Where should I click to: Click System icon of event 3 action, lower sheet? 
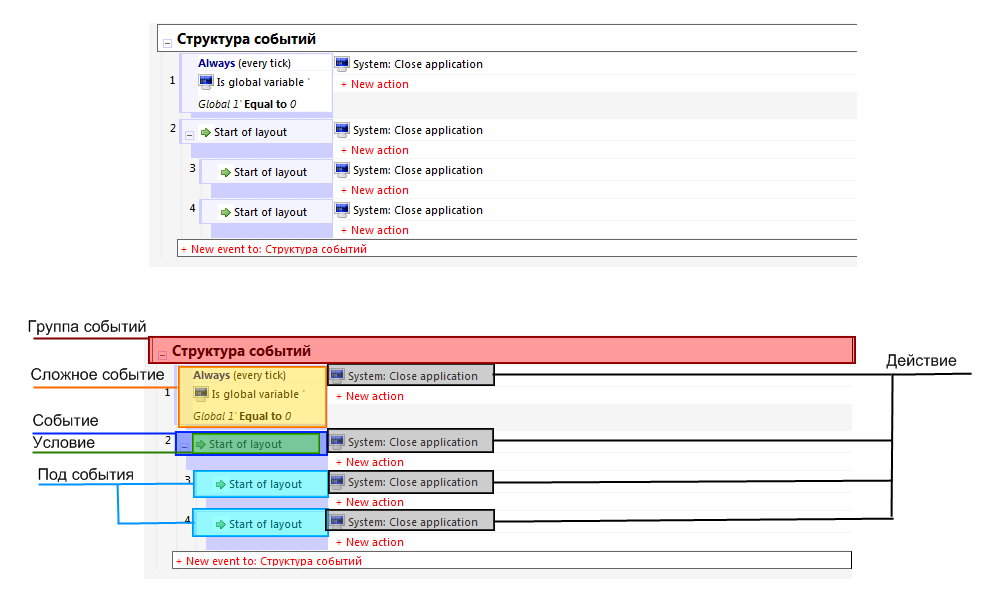pyautogui.click(x=337, y=481)
